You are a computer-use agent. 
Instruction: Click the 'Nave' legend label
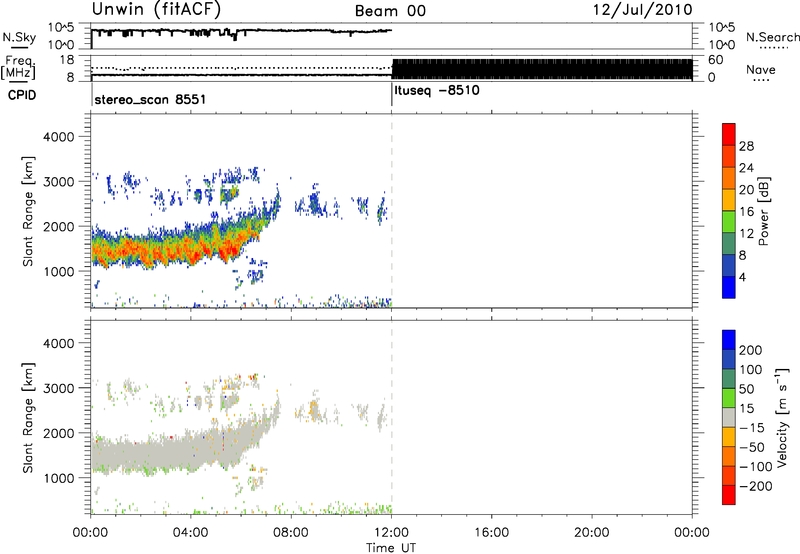click(761, 69)
